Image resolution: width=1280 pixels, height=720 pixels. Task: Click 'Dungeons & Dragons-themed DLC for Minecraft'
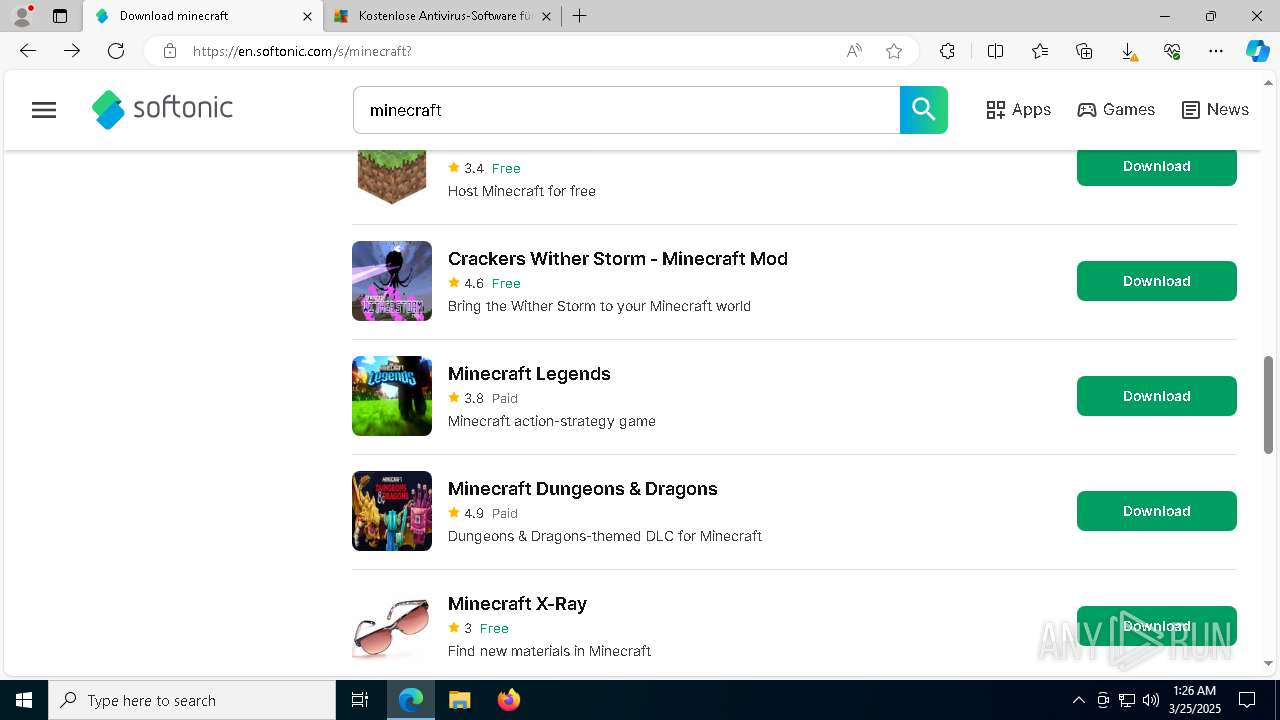pos(605,536)
